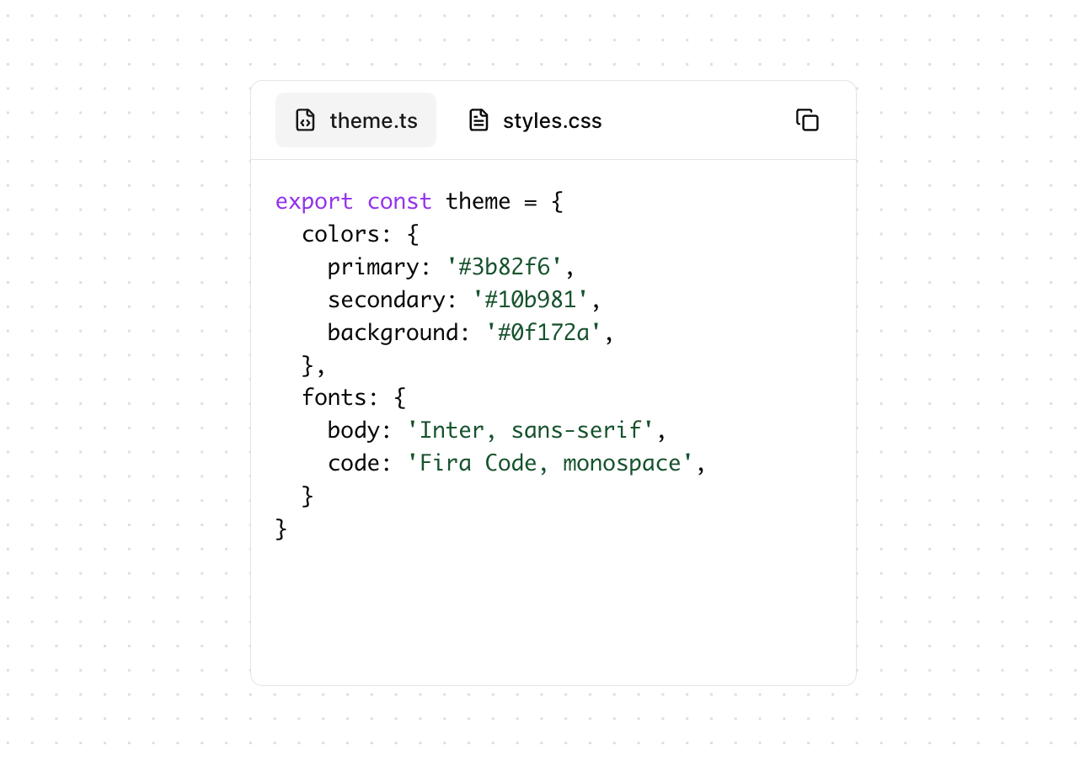
Task: Click the 'Inter, sans-serif' font string
Action: [x=530, y=430]
